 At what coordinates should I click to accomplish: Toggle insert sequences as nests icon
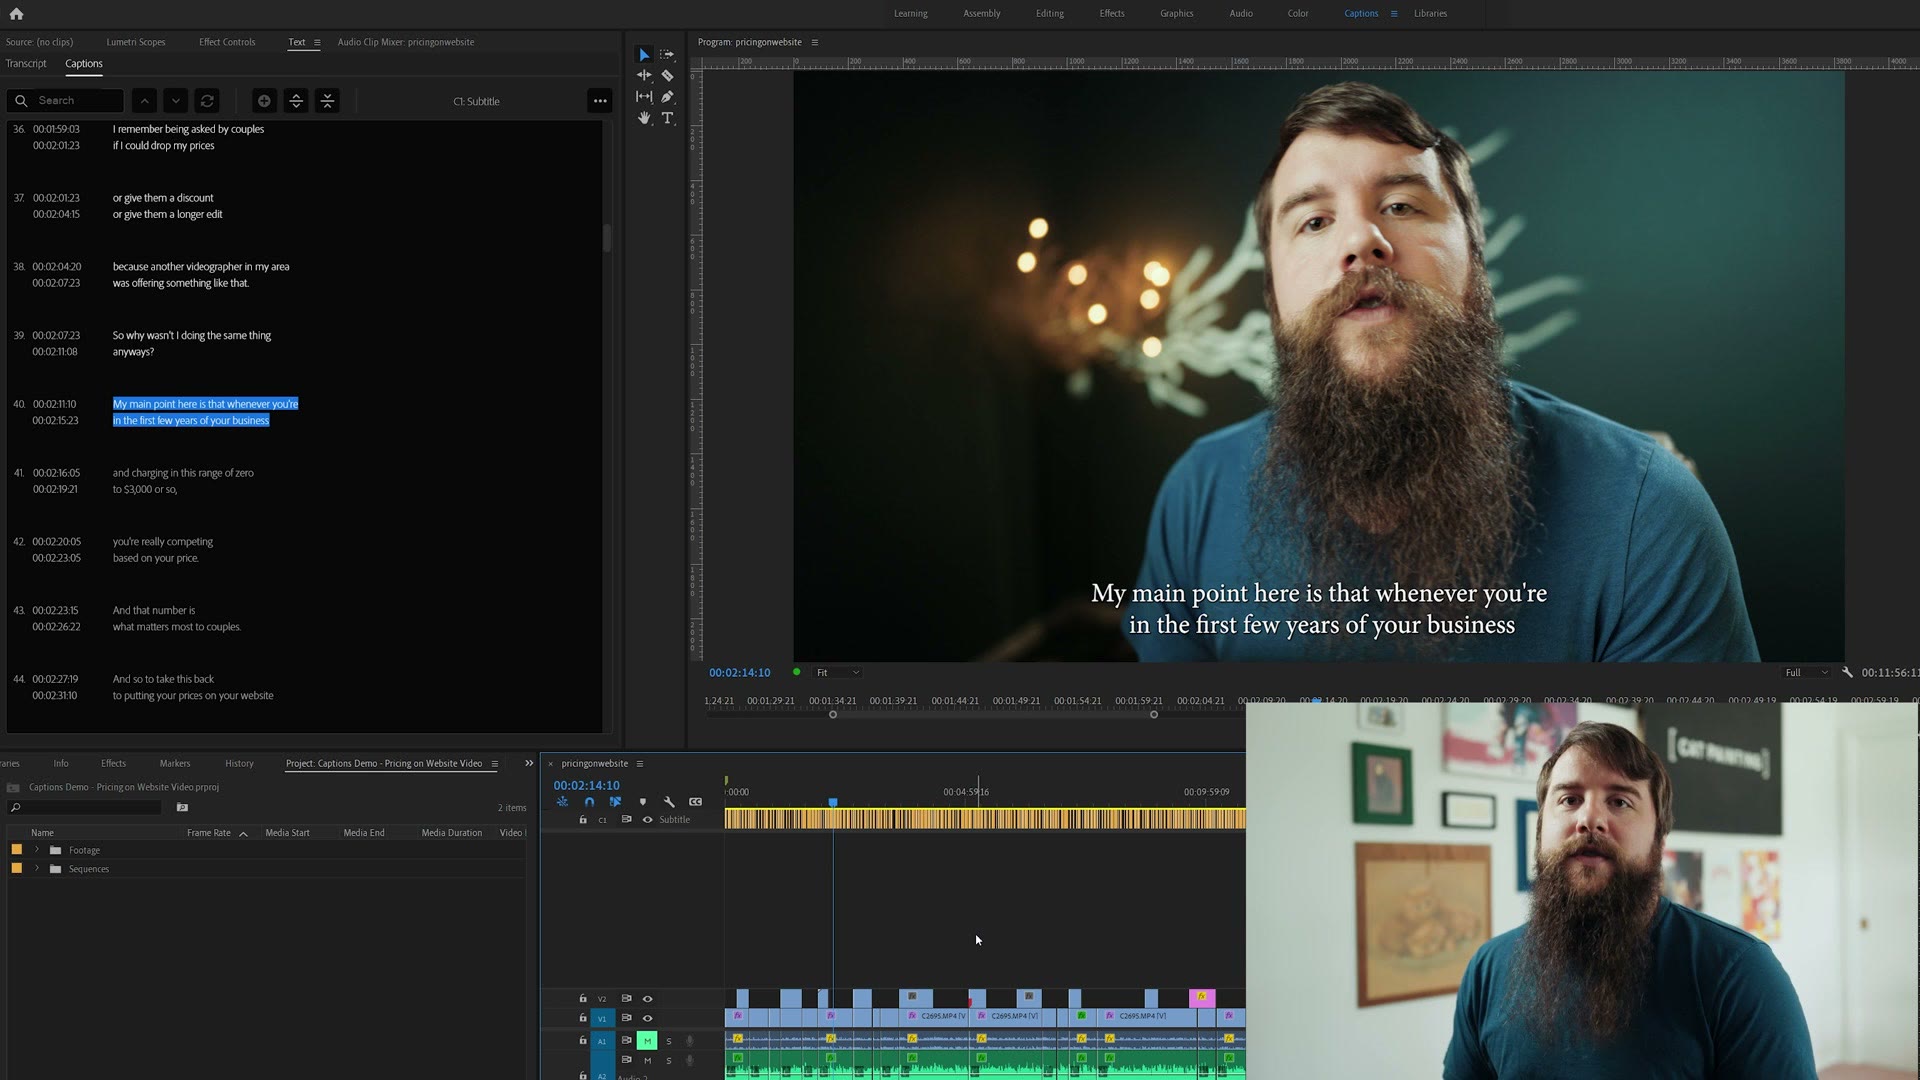[562, 802]
